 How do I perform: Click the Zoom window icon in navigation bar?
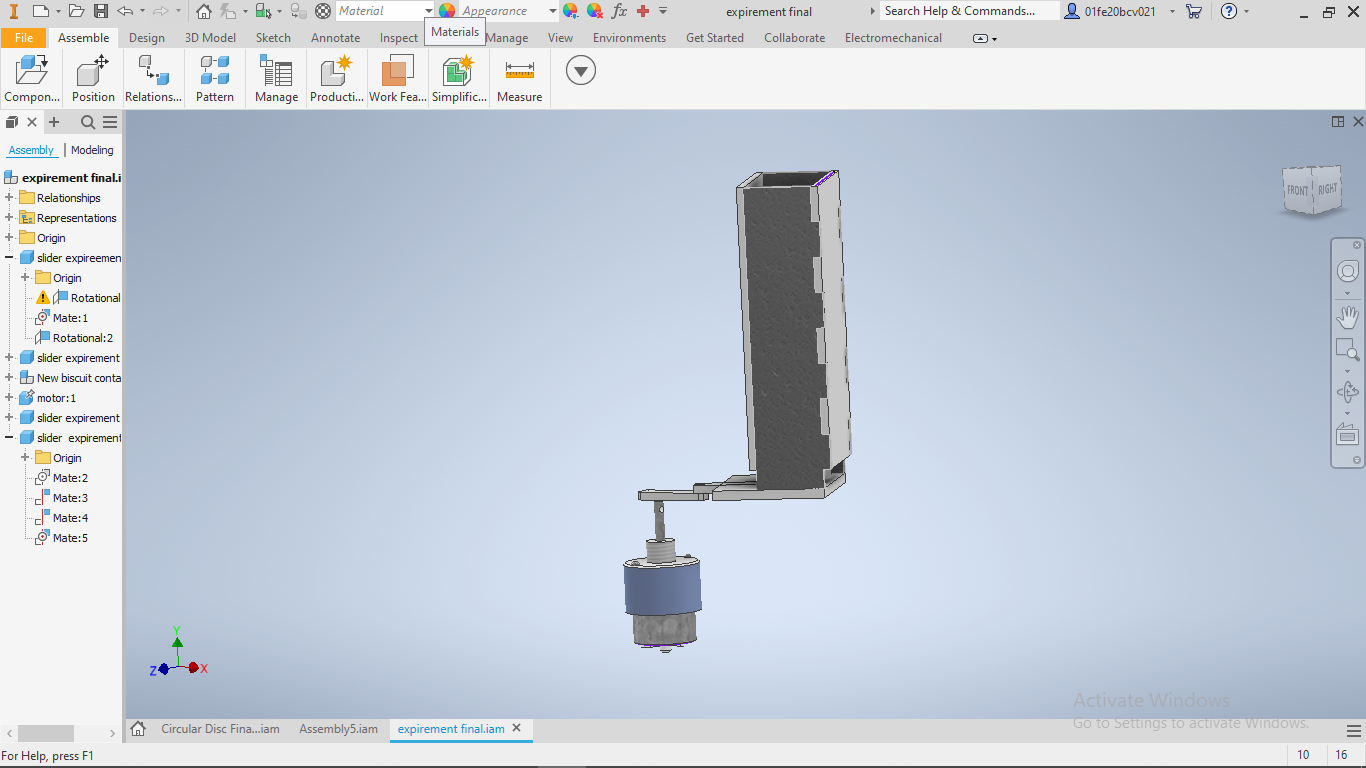[1348, 350]
